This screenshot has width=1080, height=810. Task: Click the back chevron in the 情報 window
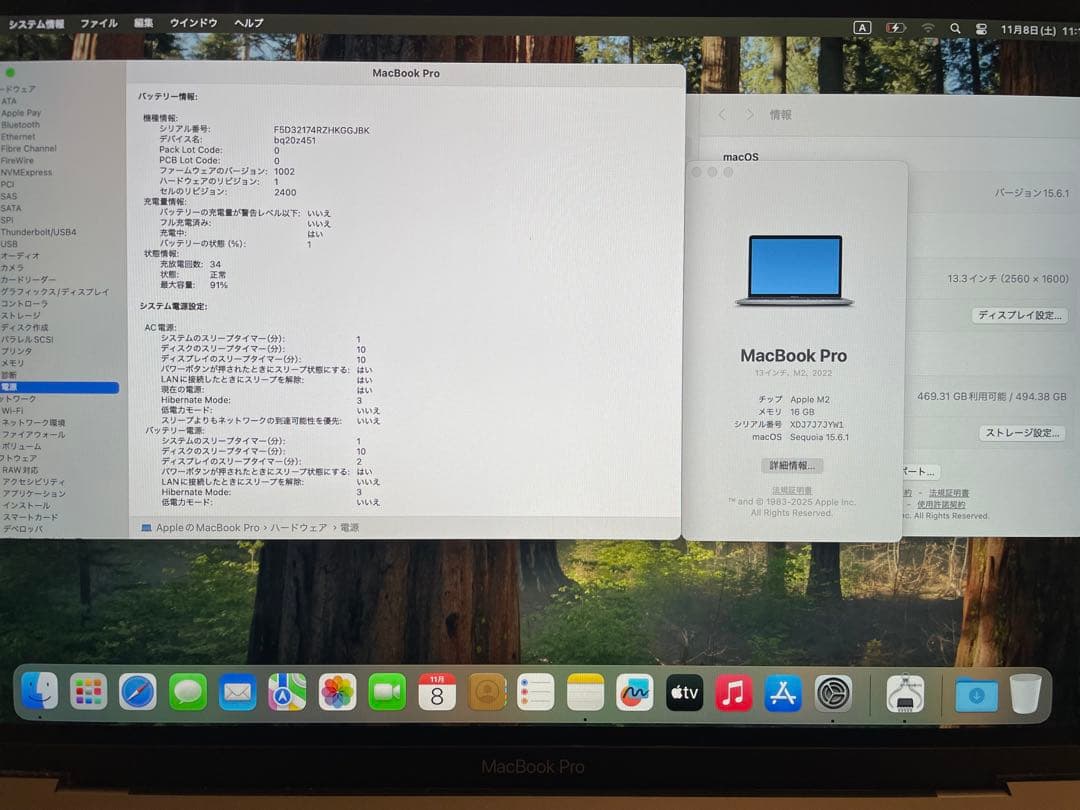(723, 115)
